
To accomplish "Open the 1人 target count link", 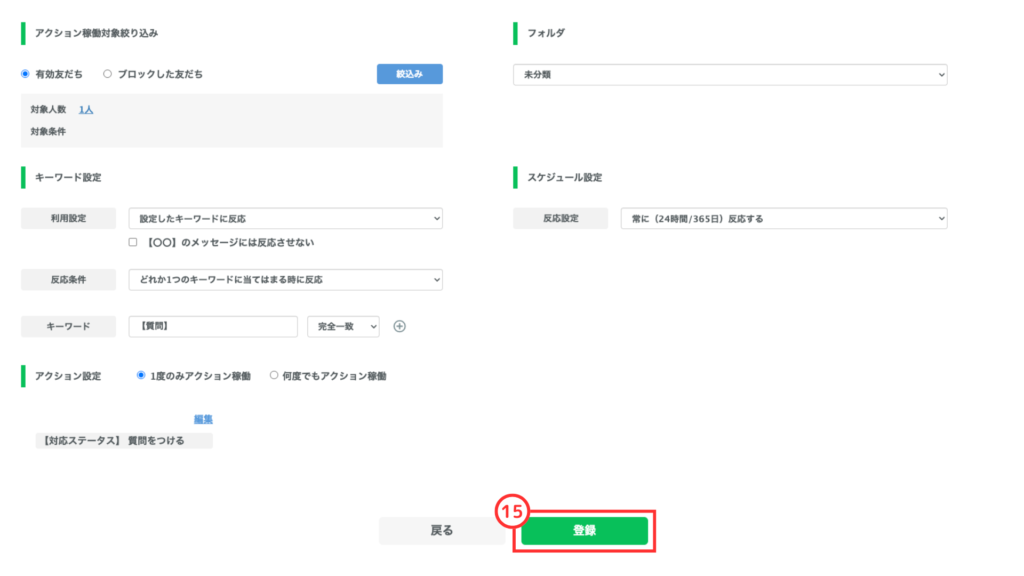I will pos(86,109).
